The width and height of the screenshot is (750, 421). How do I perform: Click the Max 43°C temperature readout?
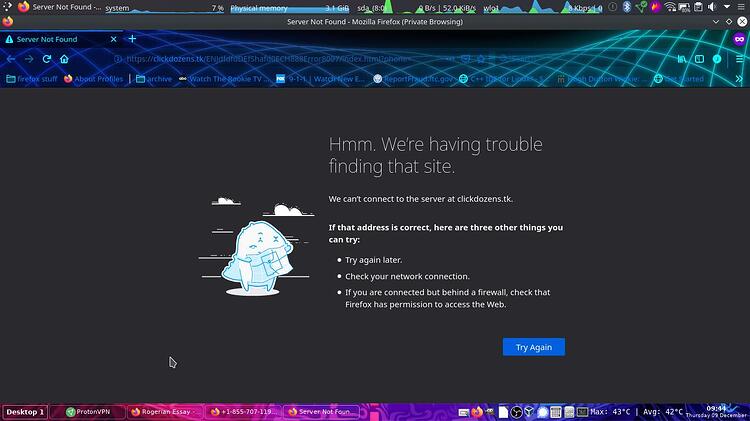pos(610,412)
